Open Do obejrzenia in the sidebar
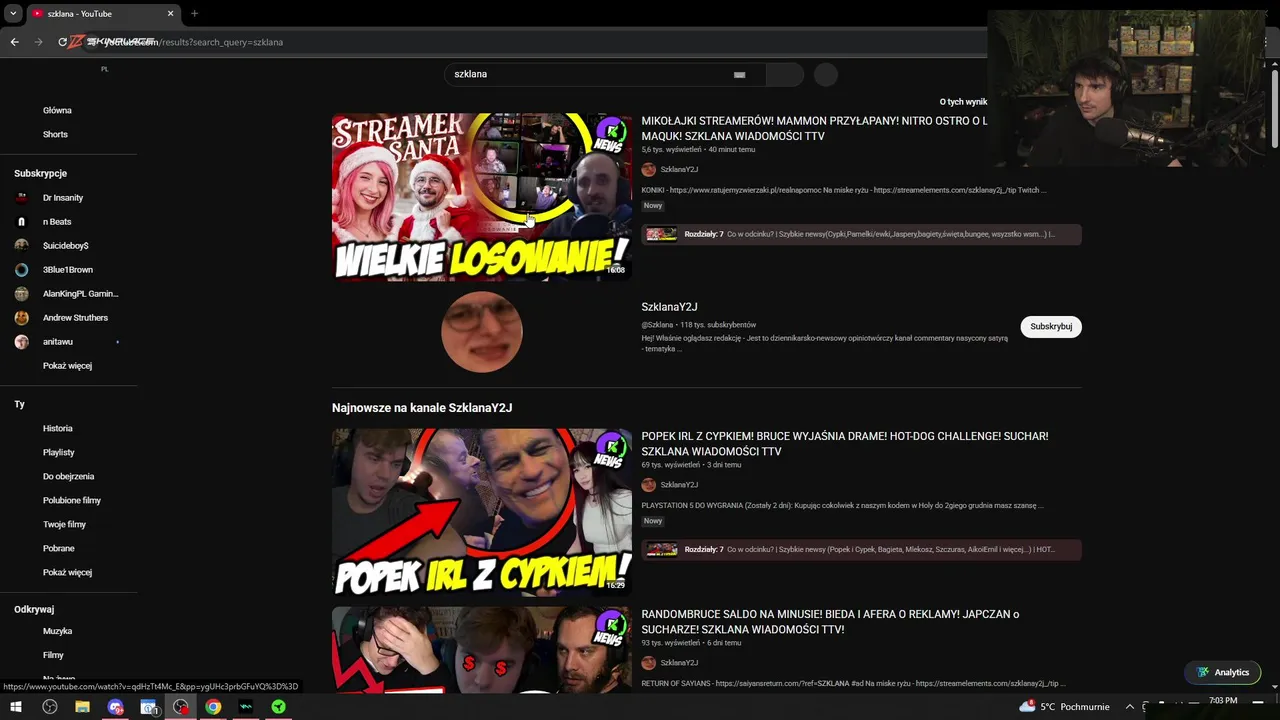Screen dimensions: 1280x720 point(68,476)
